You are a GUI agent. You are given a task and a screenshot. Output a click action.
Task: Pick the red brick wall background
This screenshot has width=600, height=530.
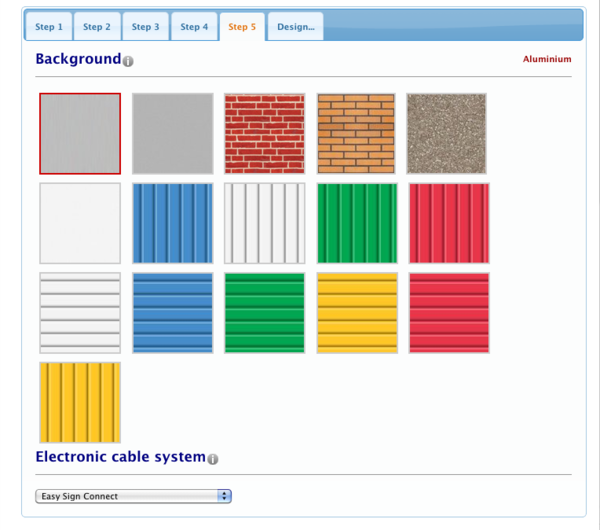click(265, 134)
